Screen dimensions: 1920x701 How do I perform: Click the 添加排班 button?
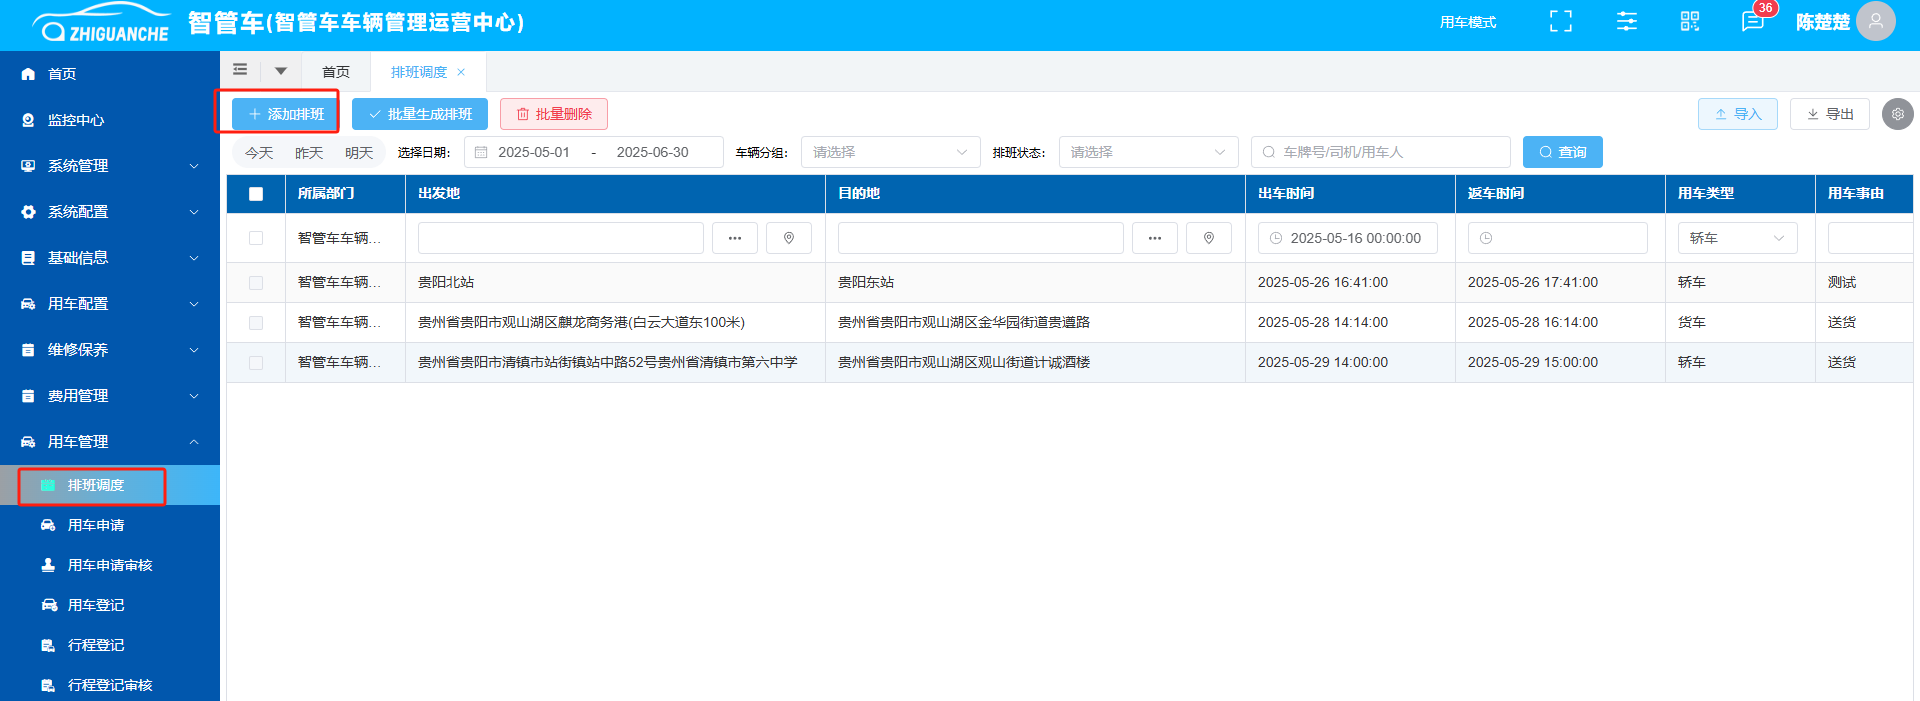286,114
